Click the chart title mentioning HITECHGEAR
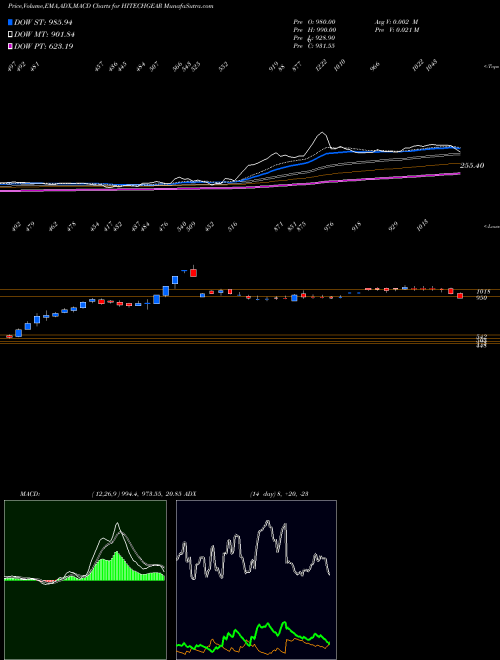 tap(110, 6)
